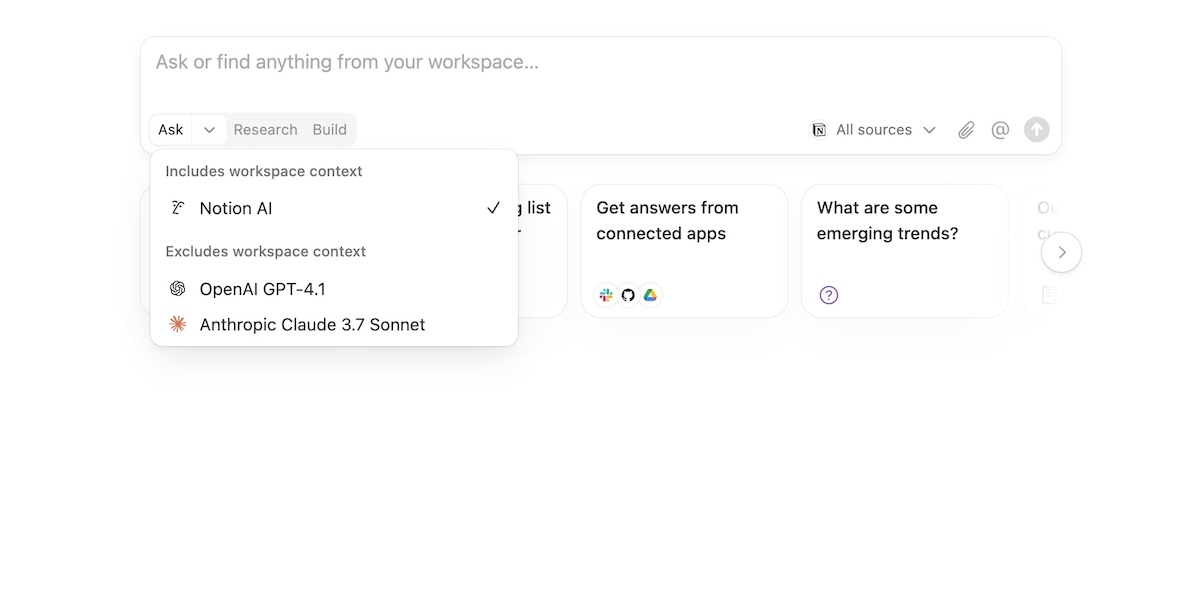Screen dimensions: 1200x600
Task: Select Notion AI model option
Action: (334, 208)
